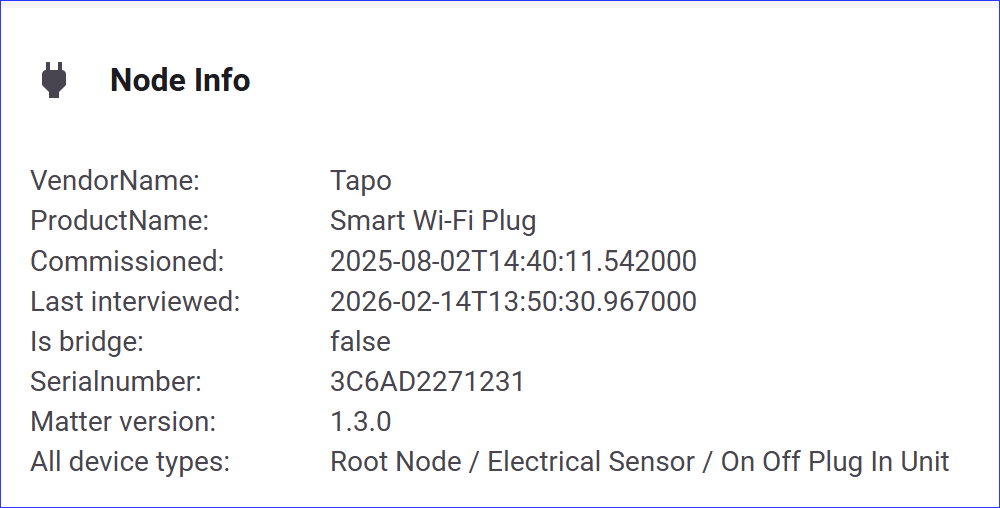Click the Tapo vendor value

pos(360,181)
